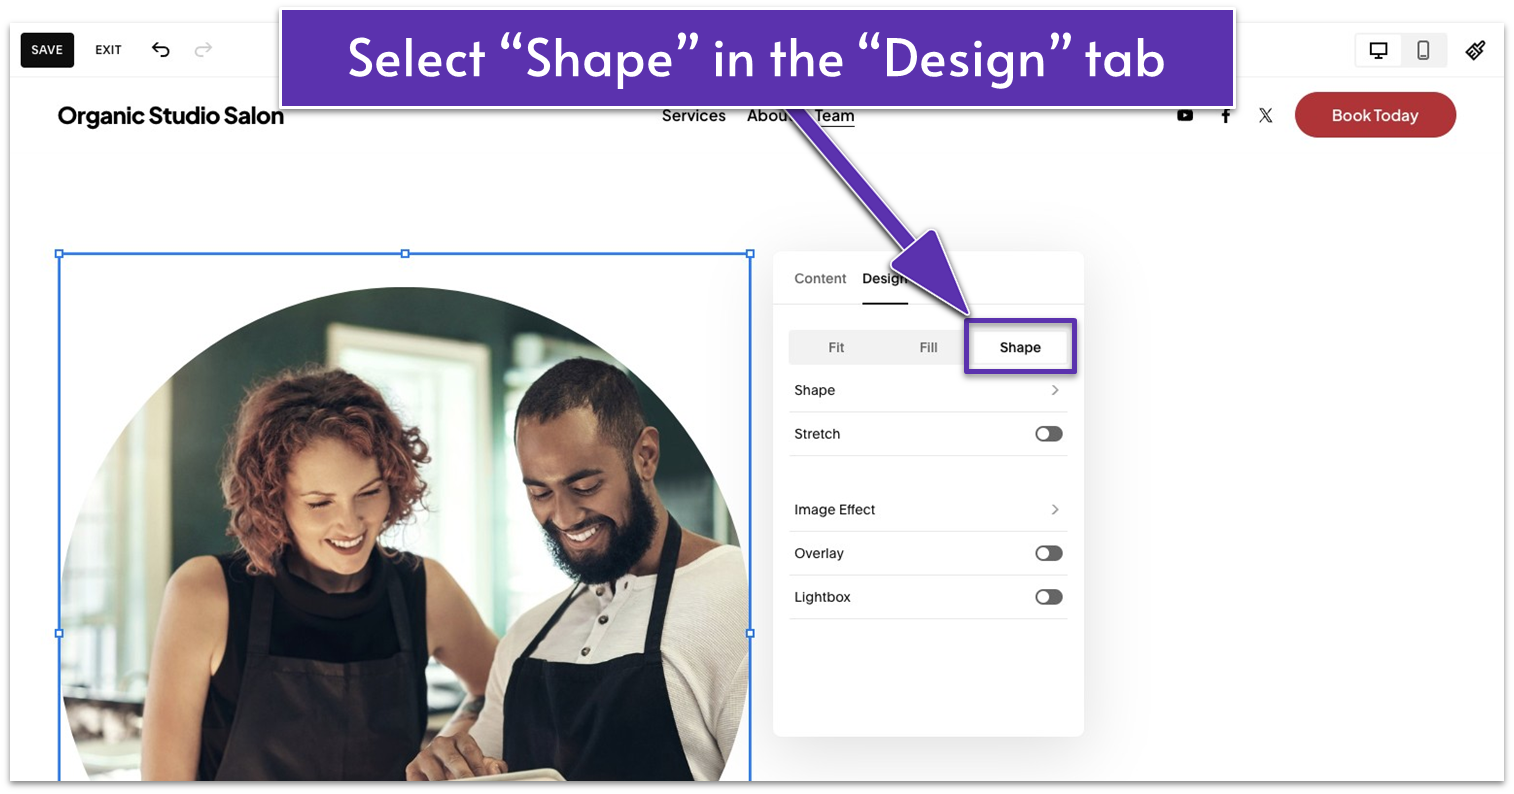Open the YouTube social icon
Screen dimensions: 1514x794
(1185, 115)
